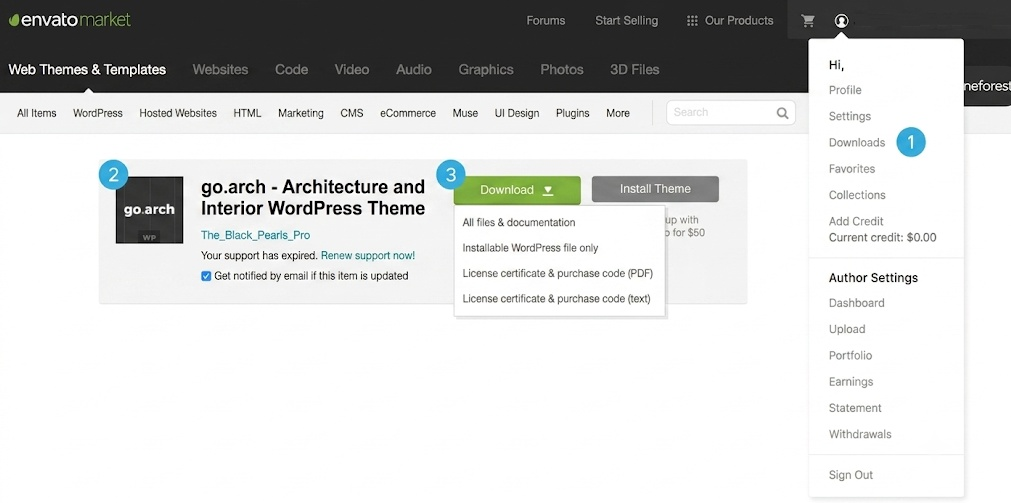1011x503 pixels.
Task: Choose All files & documentation
Action: pos(518,222)
